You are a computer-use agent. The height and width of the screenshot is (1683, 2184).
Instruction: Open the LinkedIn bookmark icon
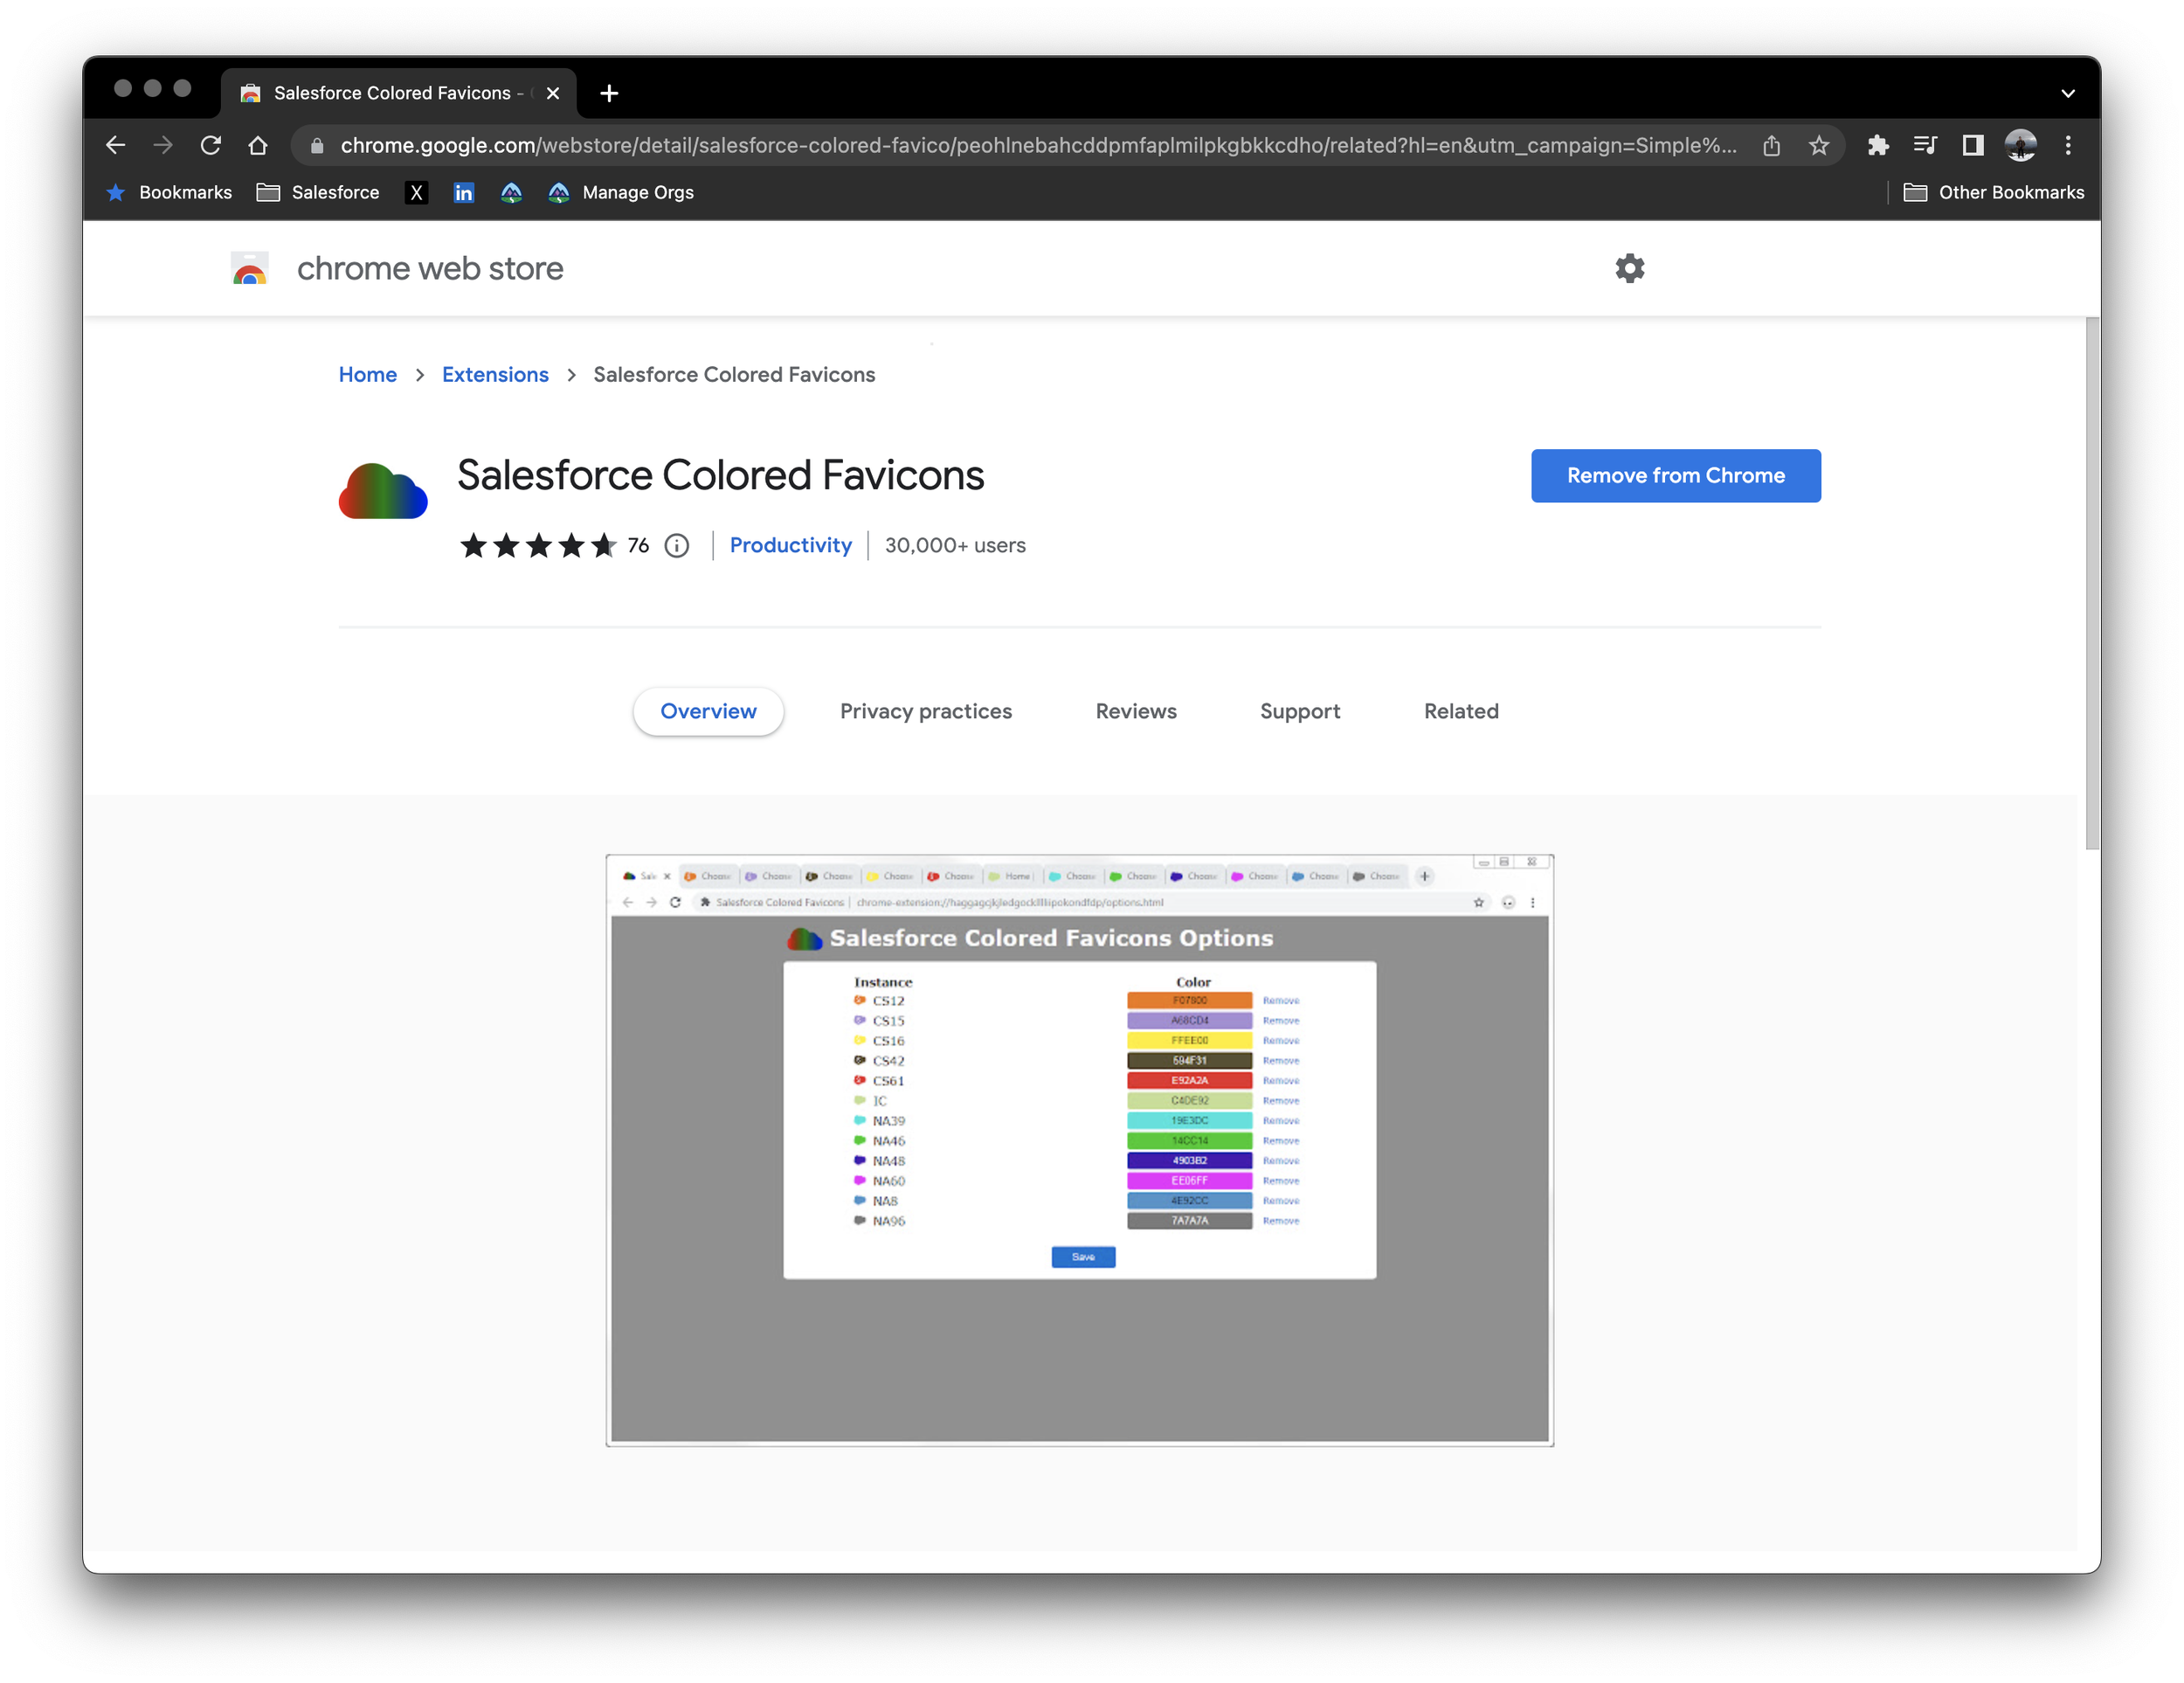464,192
